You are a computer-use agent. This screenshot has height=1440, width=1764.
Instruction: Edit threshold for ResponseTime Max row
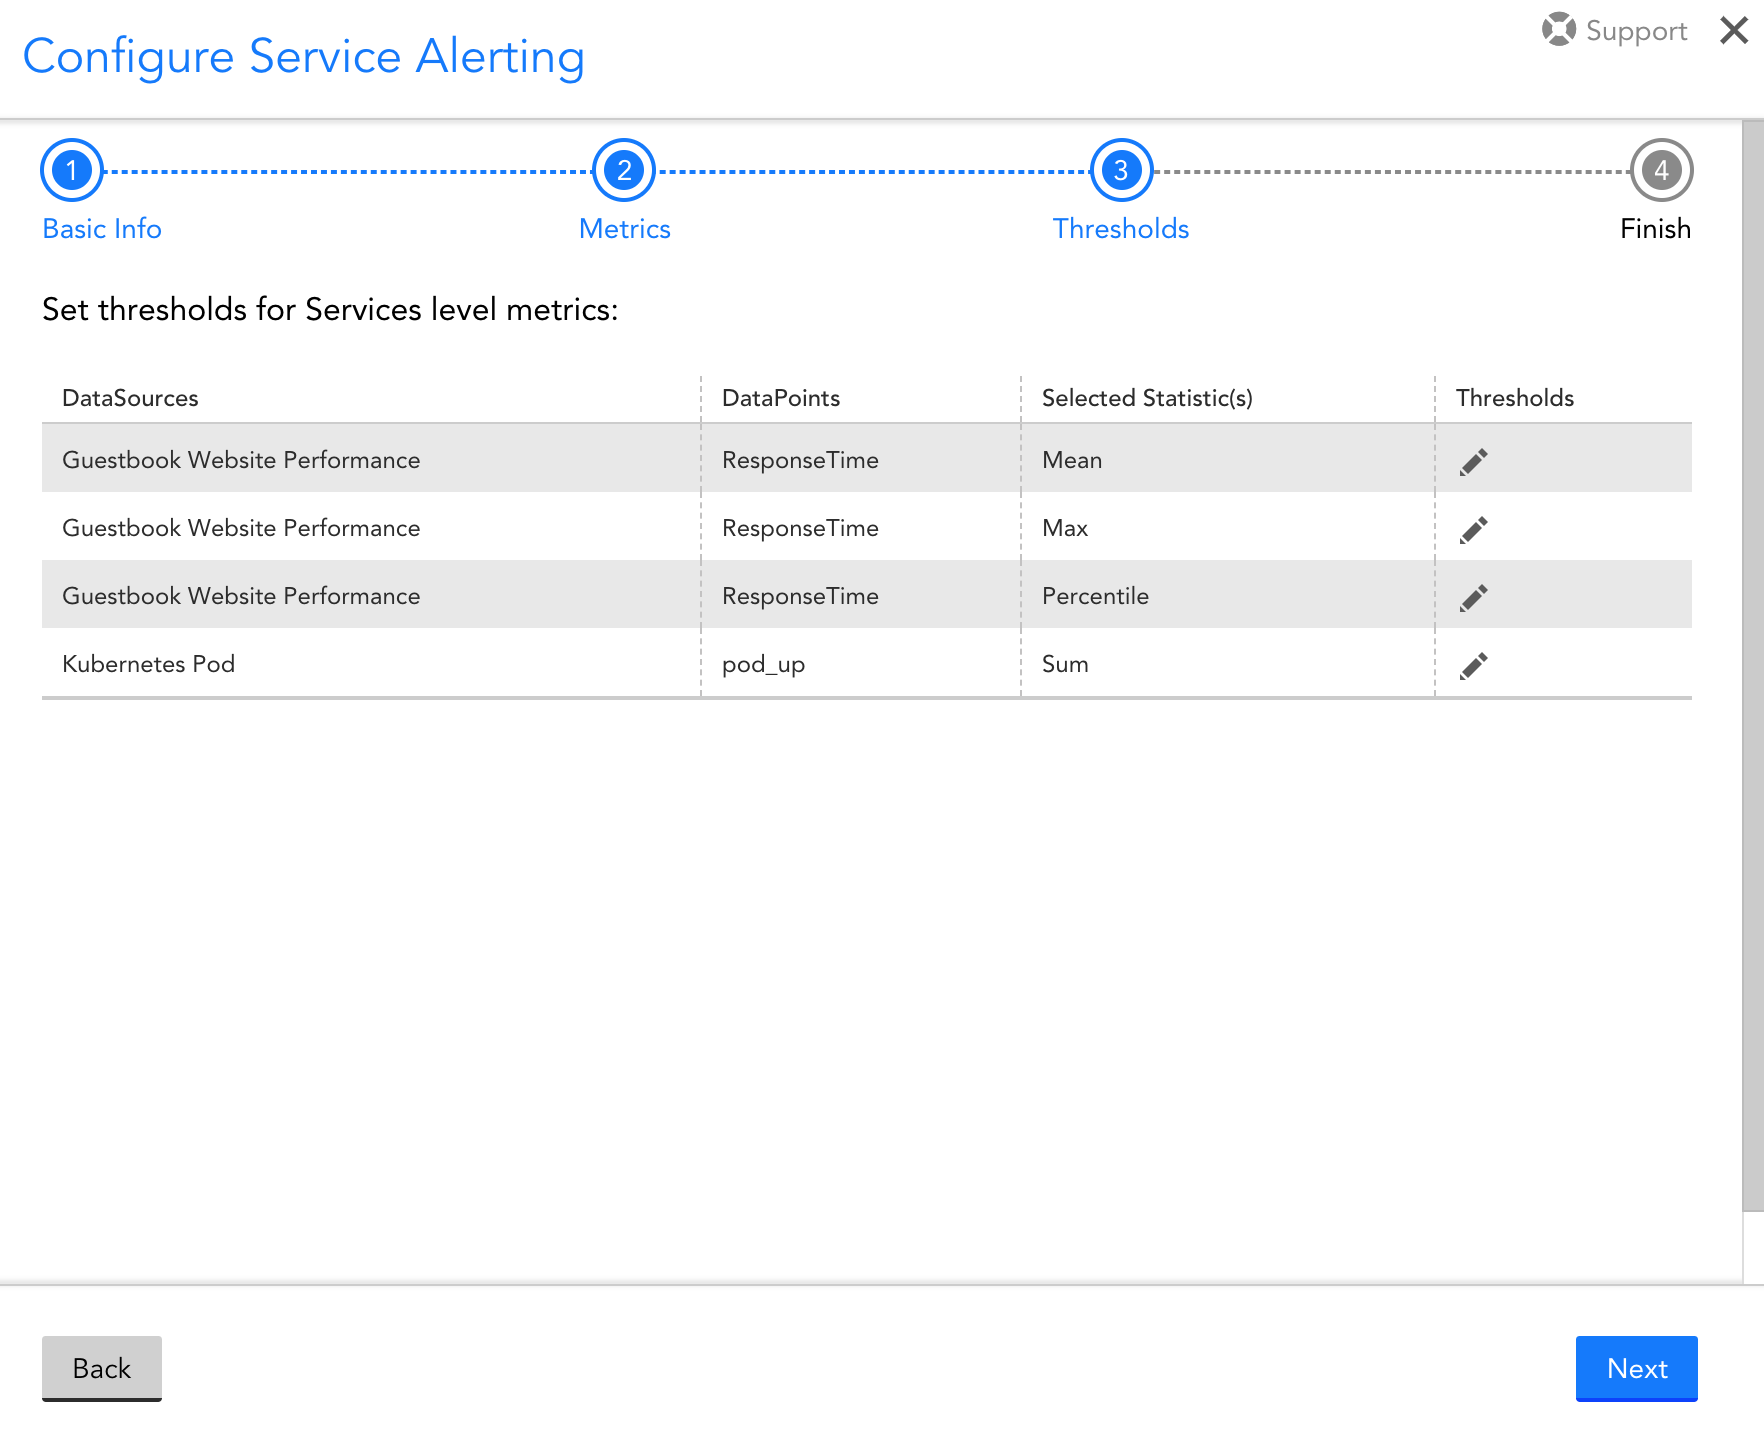1473,530
